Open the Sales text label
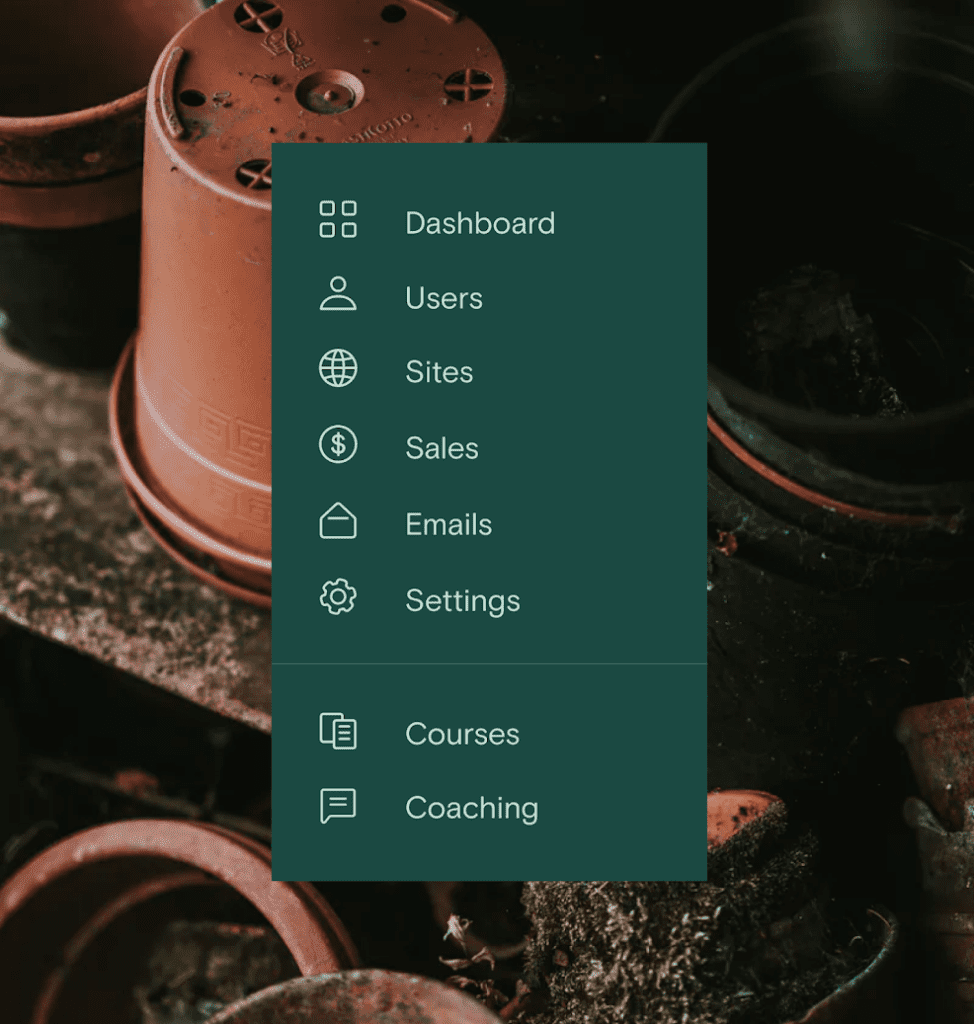 (x=442, y=448)
